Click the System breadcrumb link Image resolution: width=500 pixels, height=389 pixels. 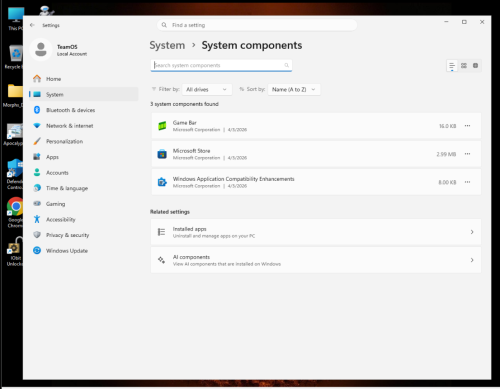[x=167, y=45]
